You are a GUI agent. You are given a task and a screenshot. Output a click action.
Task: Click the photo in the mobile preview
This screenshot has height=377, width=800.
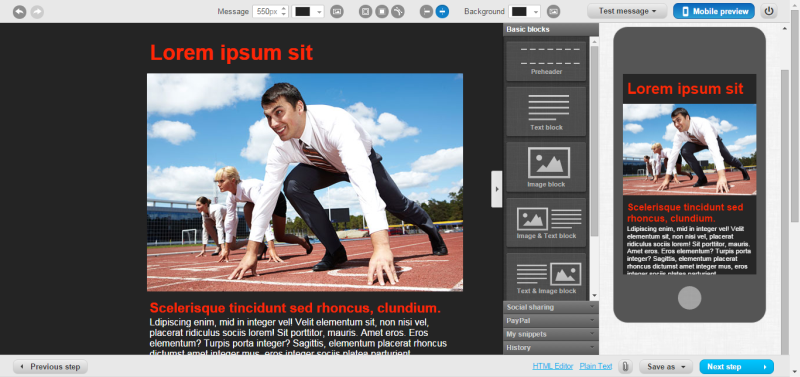[689, 149]
